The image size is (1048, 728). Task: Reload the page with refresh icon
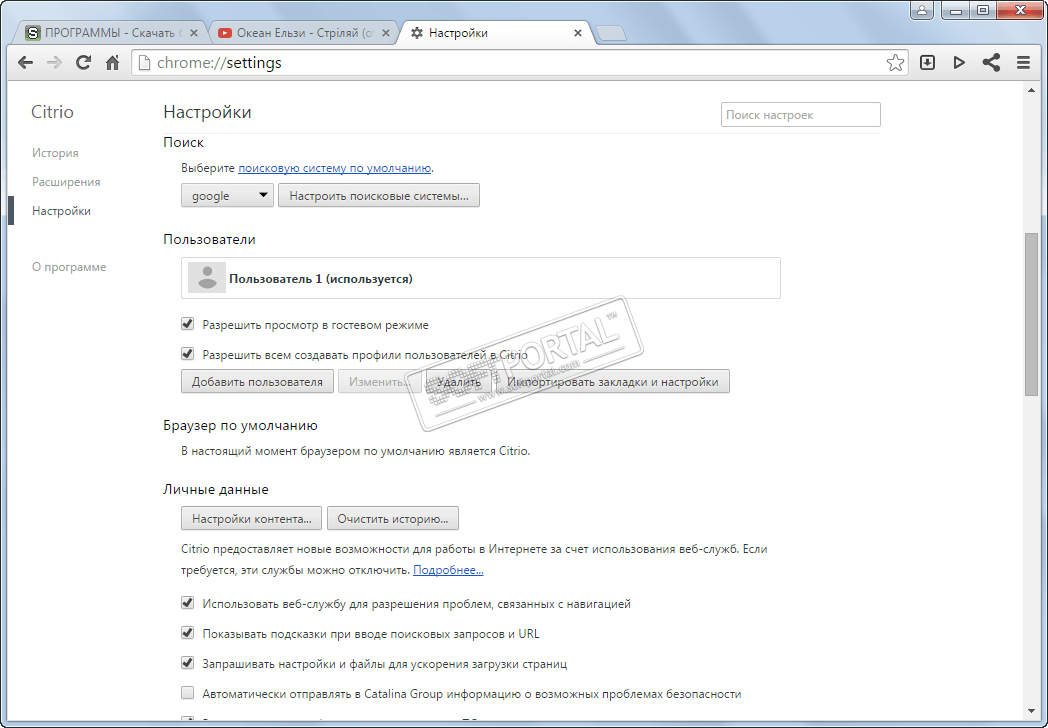[84, 63]
